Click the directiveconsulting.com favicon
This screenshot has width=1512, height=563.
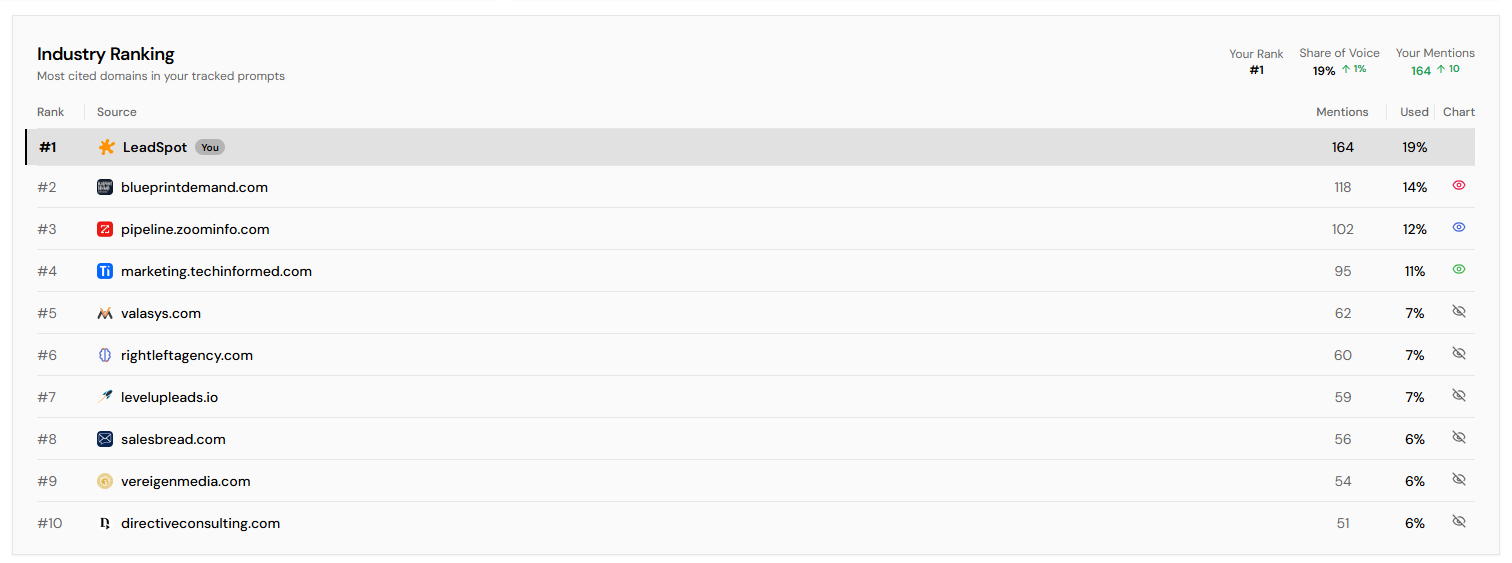click(x=105, y=523)
